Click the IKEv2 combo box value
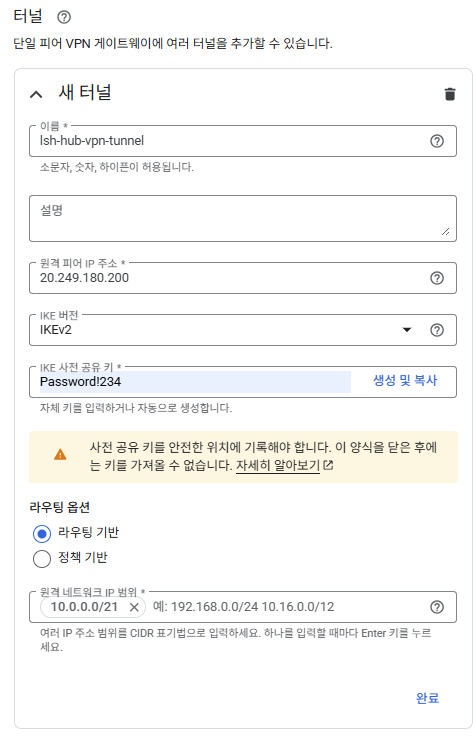 click(216, 330)
